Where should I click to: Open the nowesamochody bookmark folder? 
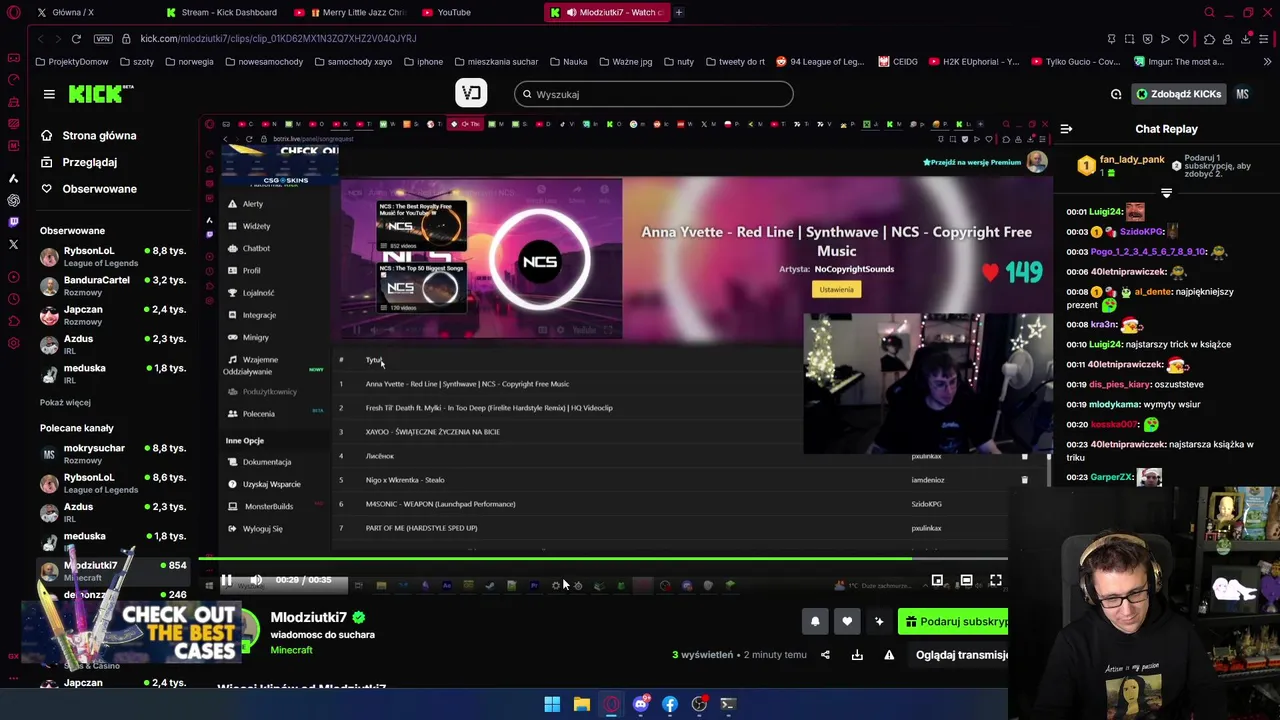264,61
